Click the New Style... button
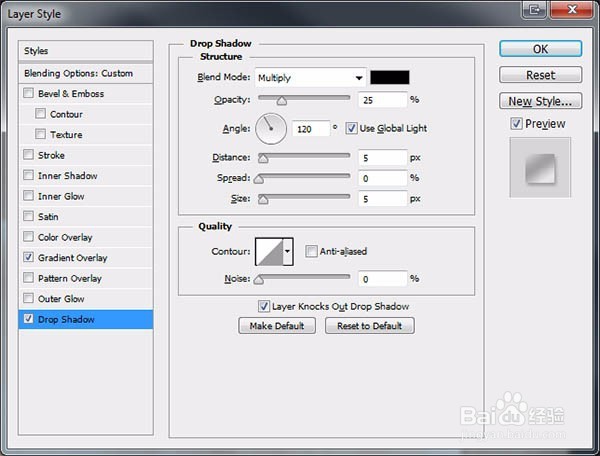The width and height of the screenshot is (600, 456). click(540, 101)
